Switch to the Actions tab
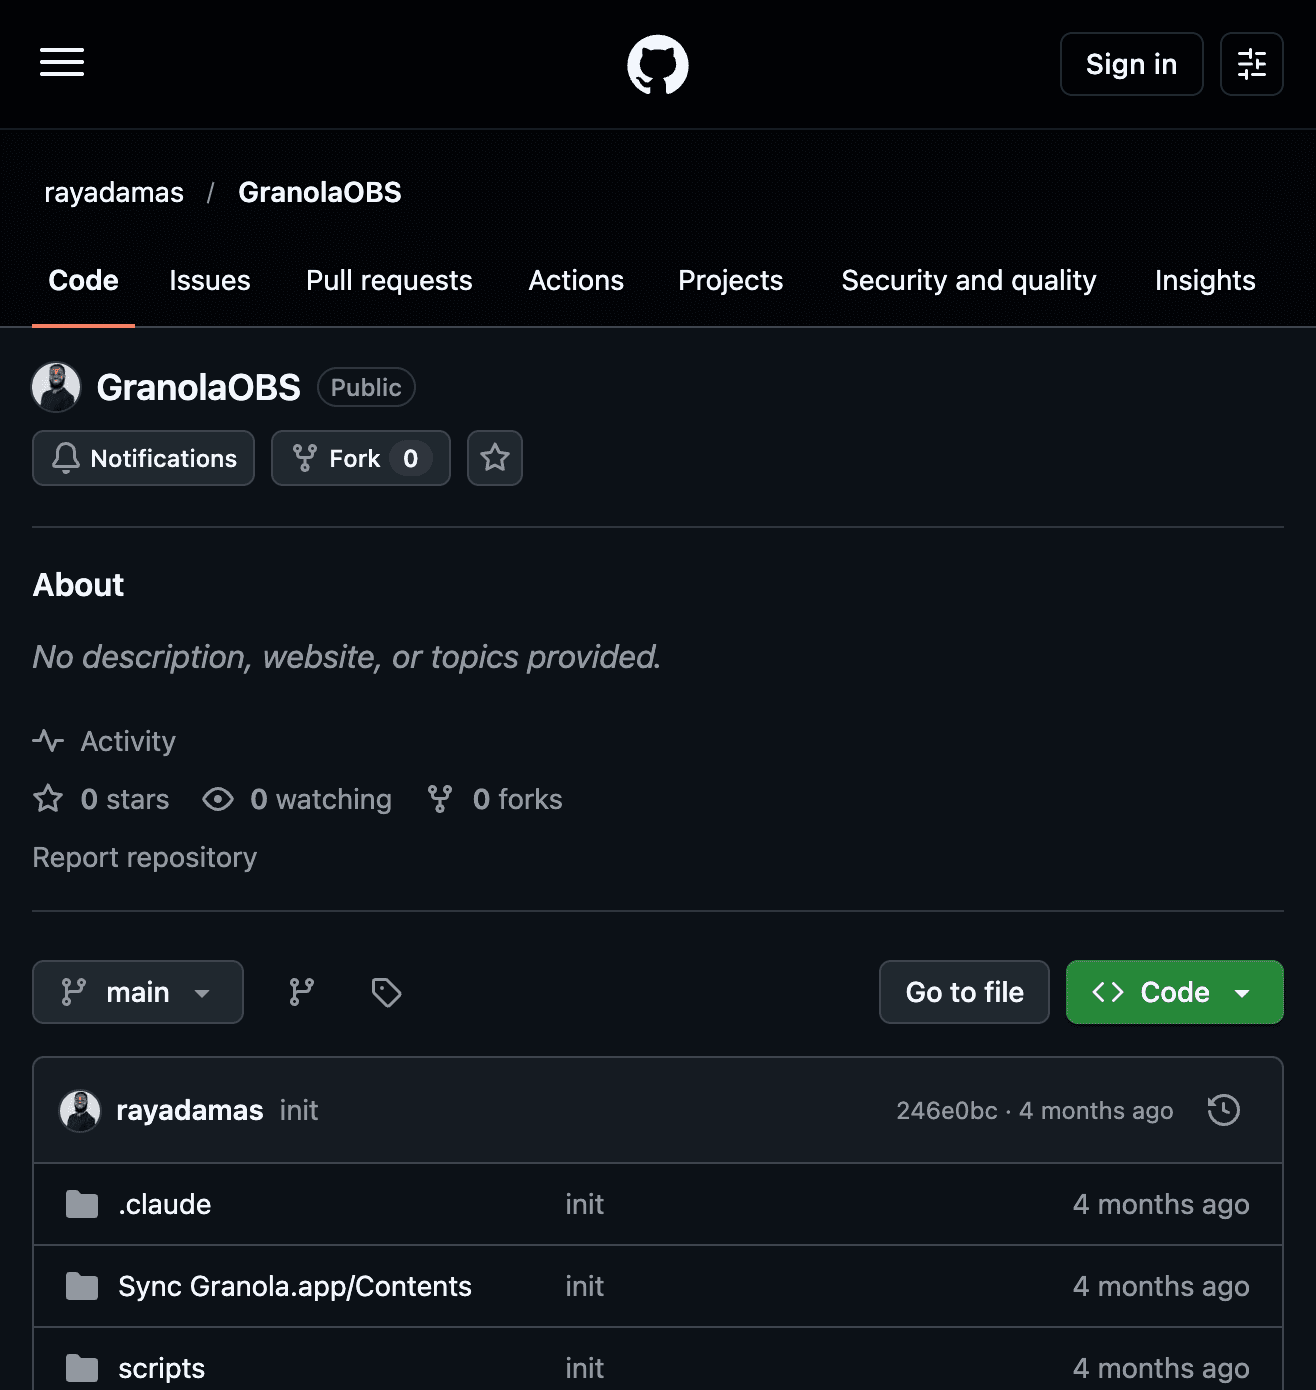 click(576, 281)
